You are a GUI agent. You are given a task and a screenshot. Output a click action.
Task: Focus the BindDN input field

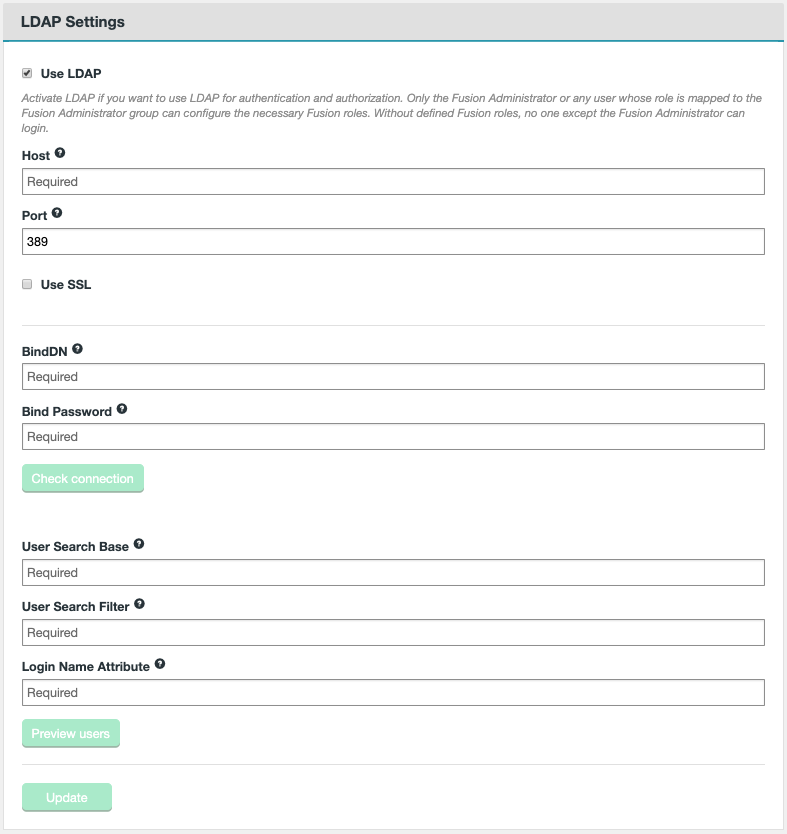393,376
